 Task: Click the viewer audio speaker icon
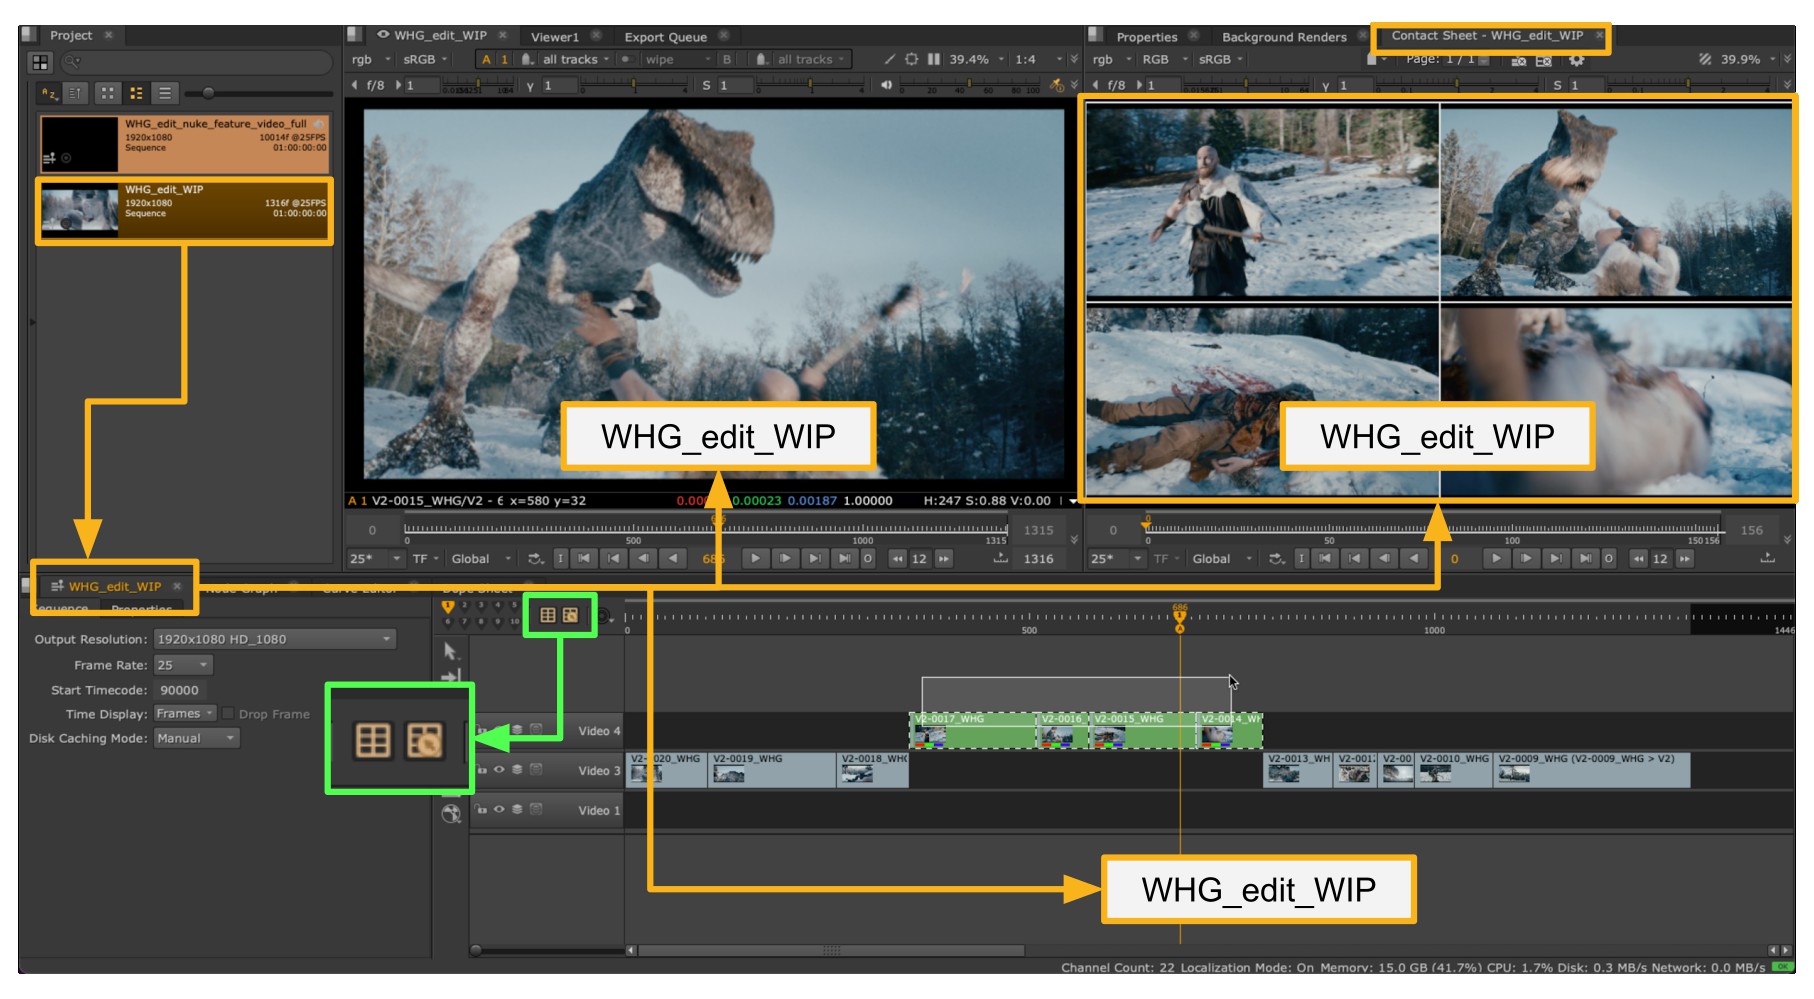click(x=886, y=85)
